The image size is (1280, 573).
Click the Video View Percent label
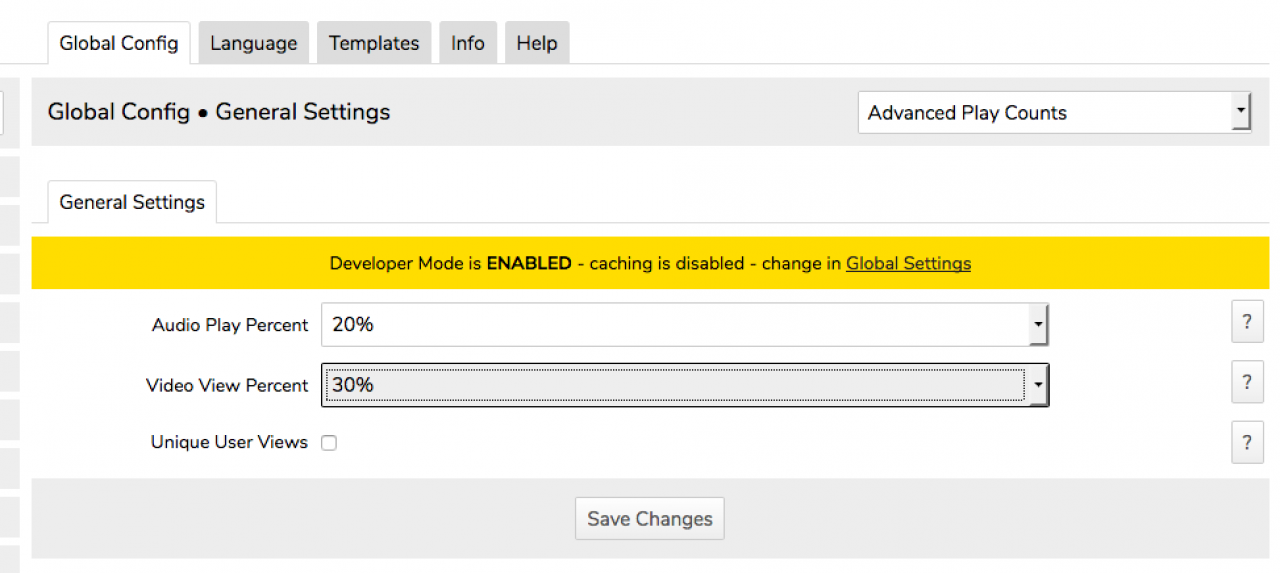pos(227,385)
